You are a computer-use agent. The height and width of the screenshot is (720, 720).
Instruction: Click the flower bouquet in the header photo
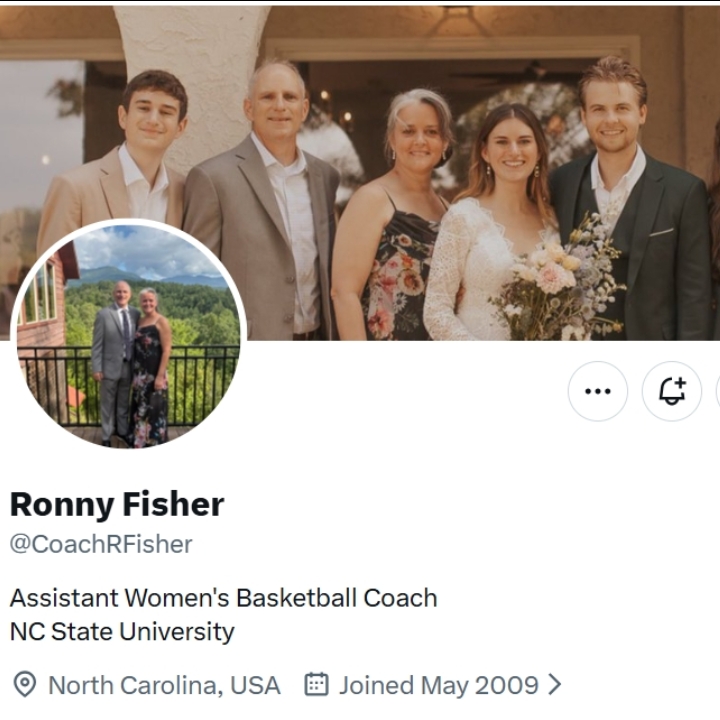click(562, 281)
